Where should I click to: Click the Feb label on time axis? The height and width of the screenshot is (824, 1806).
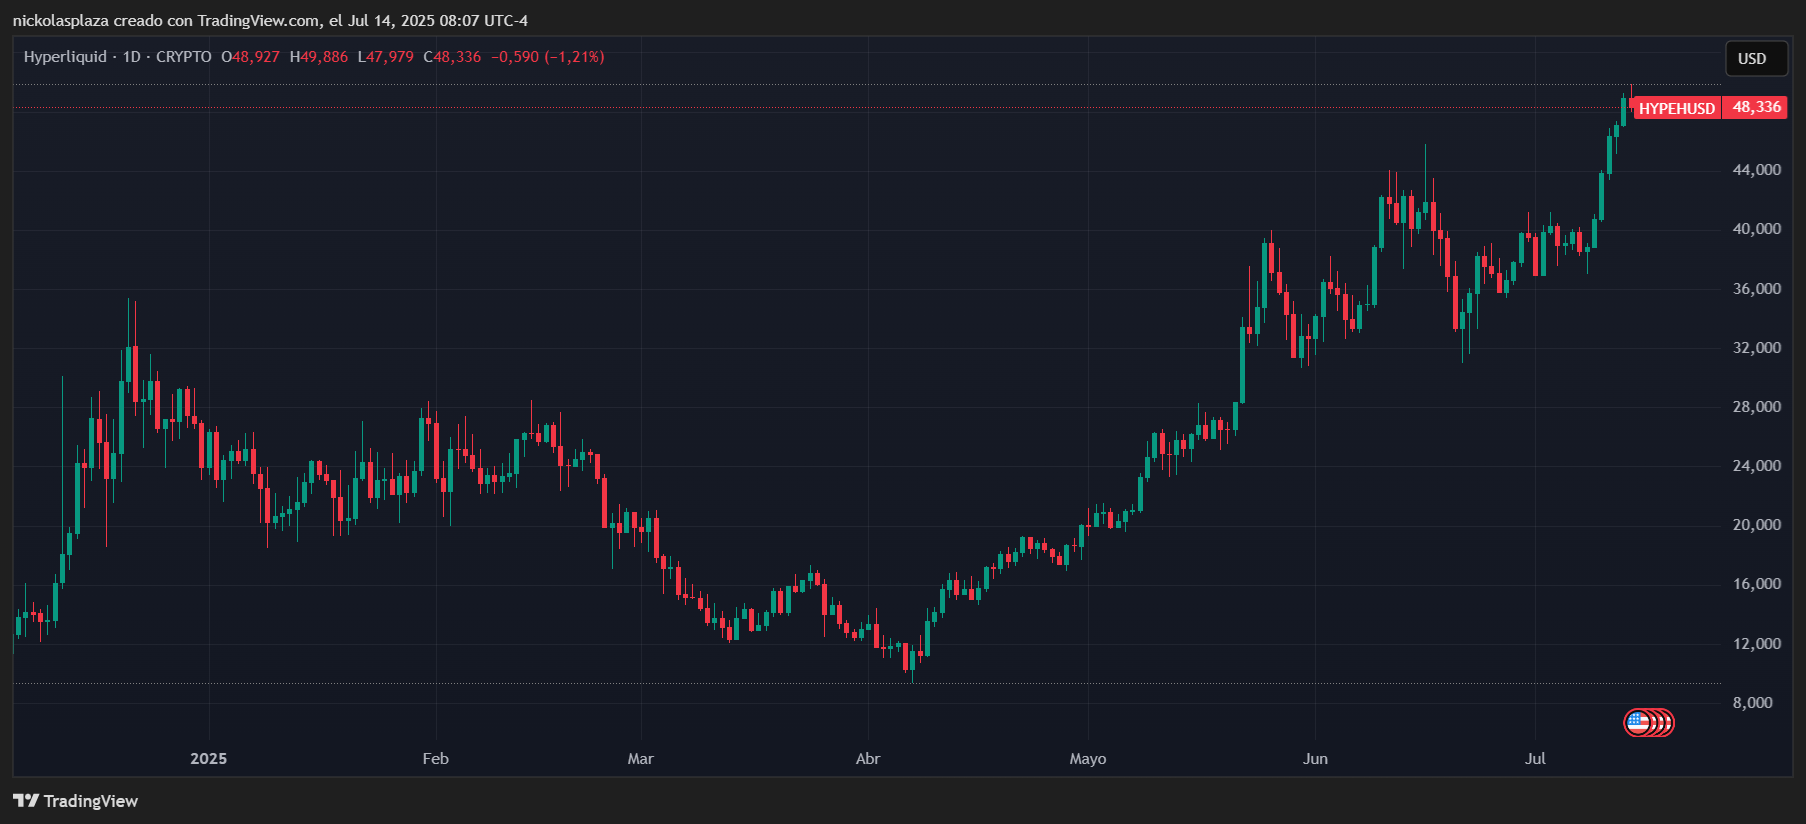[x=436, y=759]
